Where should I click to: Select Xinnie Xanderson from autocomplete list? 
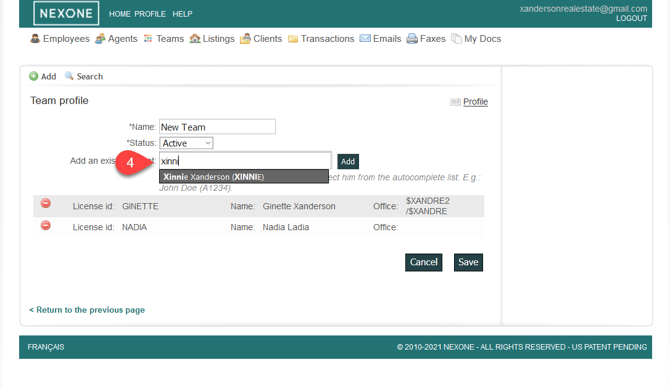click(244, 177)
